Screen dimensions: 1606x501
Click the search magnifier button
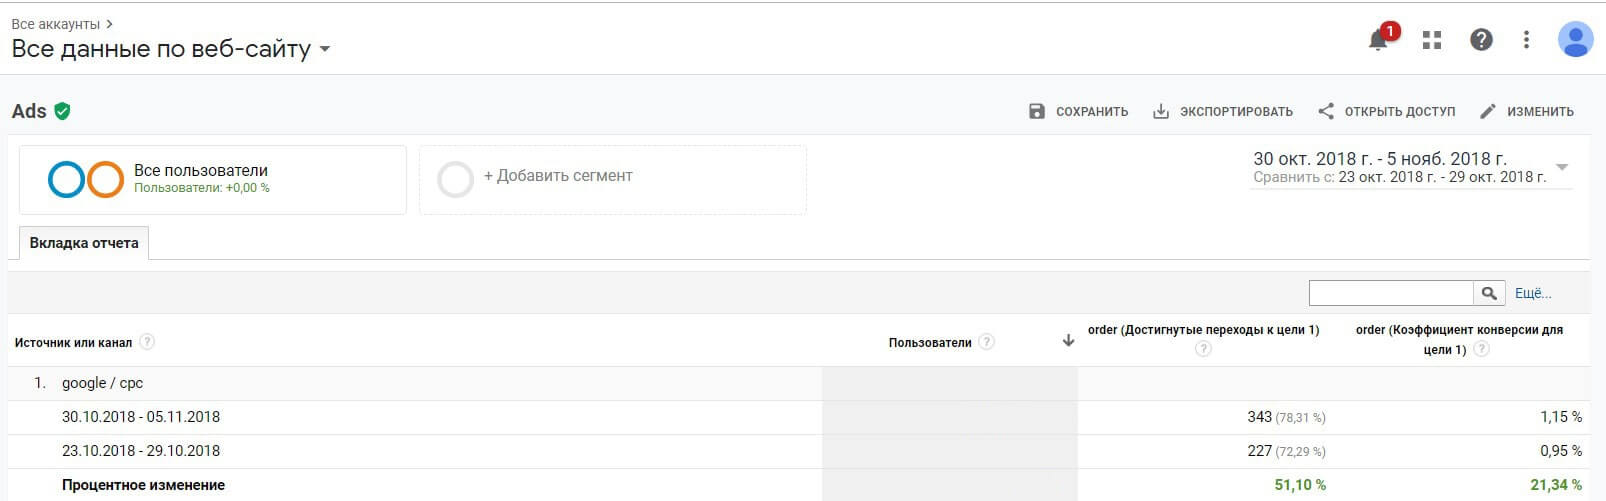pos(1489,293)
